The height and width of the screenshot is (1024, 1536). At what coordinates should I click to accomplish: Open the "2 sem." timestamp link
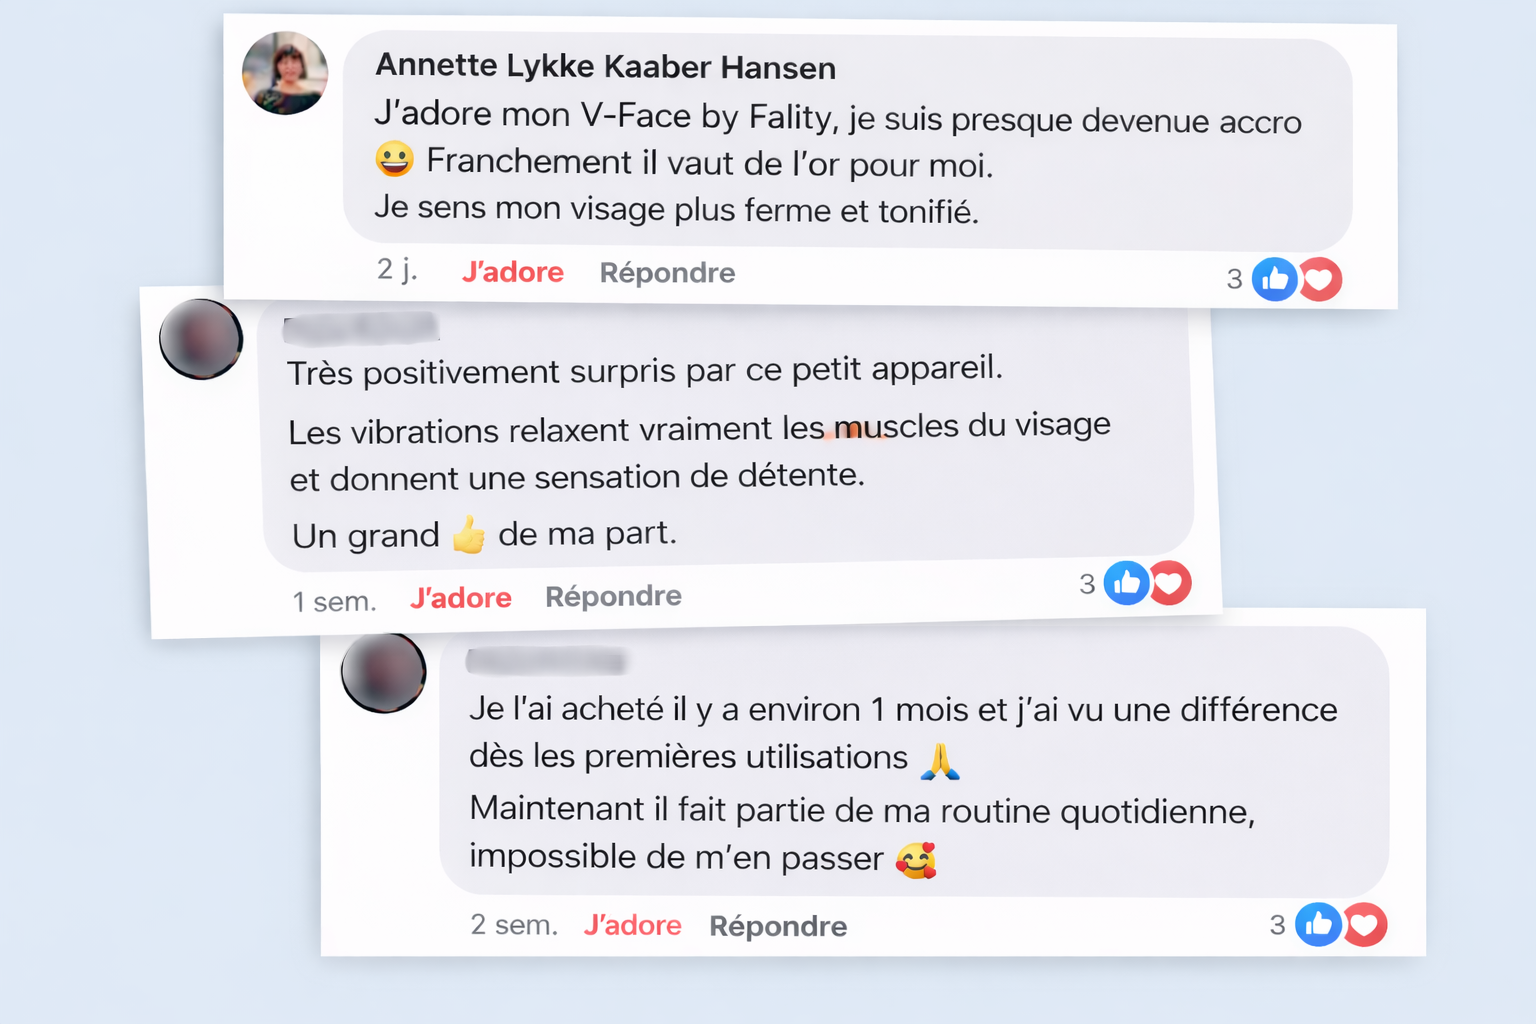point(514,924)
